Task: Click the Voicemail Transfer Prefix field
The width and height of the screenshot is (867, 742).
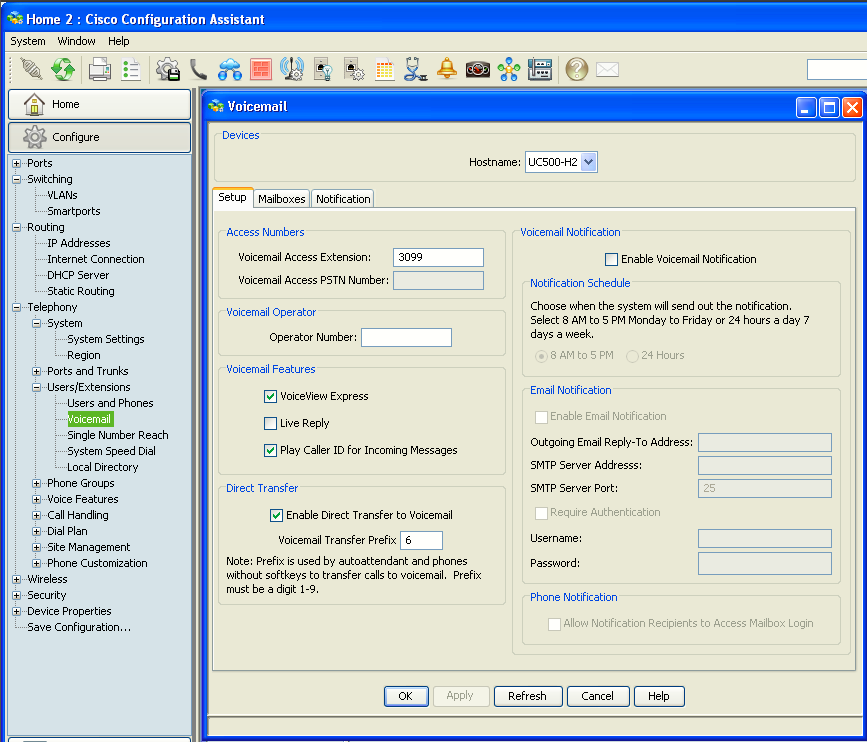Action: (x=421, y=540)
